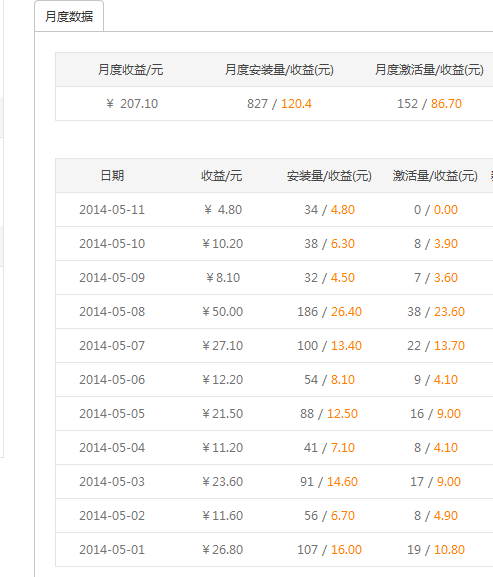This screenshot has width=493, height=577.
Task: Select the 月度安装量/收益(元) header
Action: pyautogui.click(x=279, y=70)
